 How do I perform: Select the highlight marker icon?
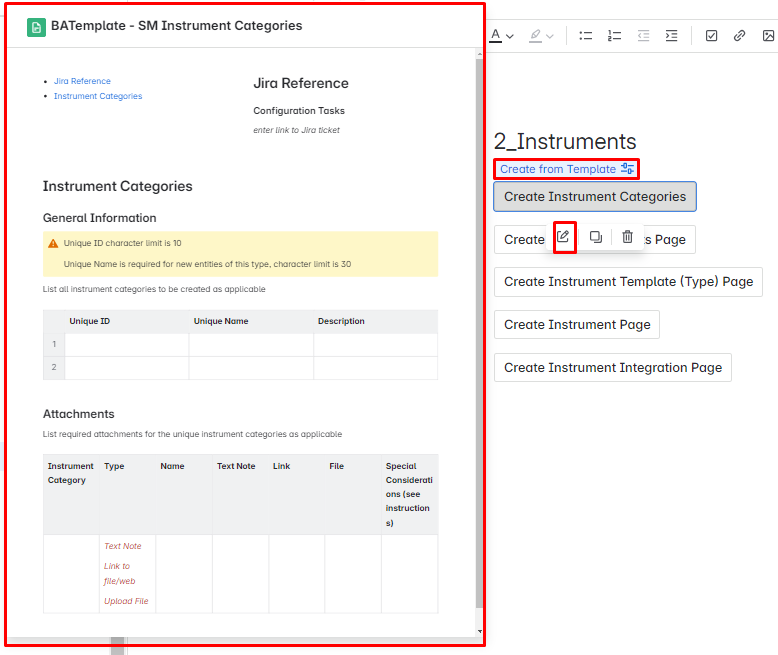(535, 36)
